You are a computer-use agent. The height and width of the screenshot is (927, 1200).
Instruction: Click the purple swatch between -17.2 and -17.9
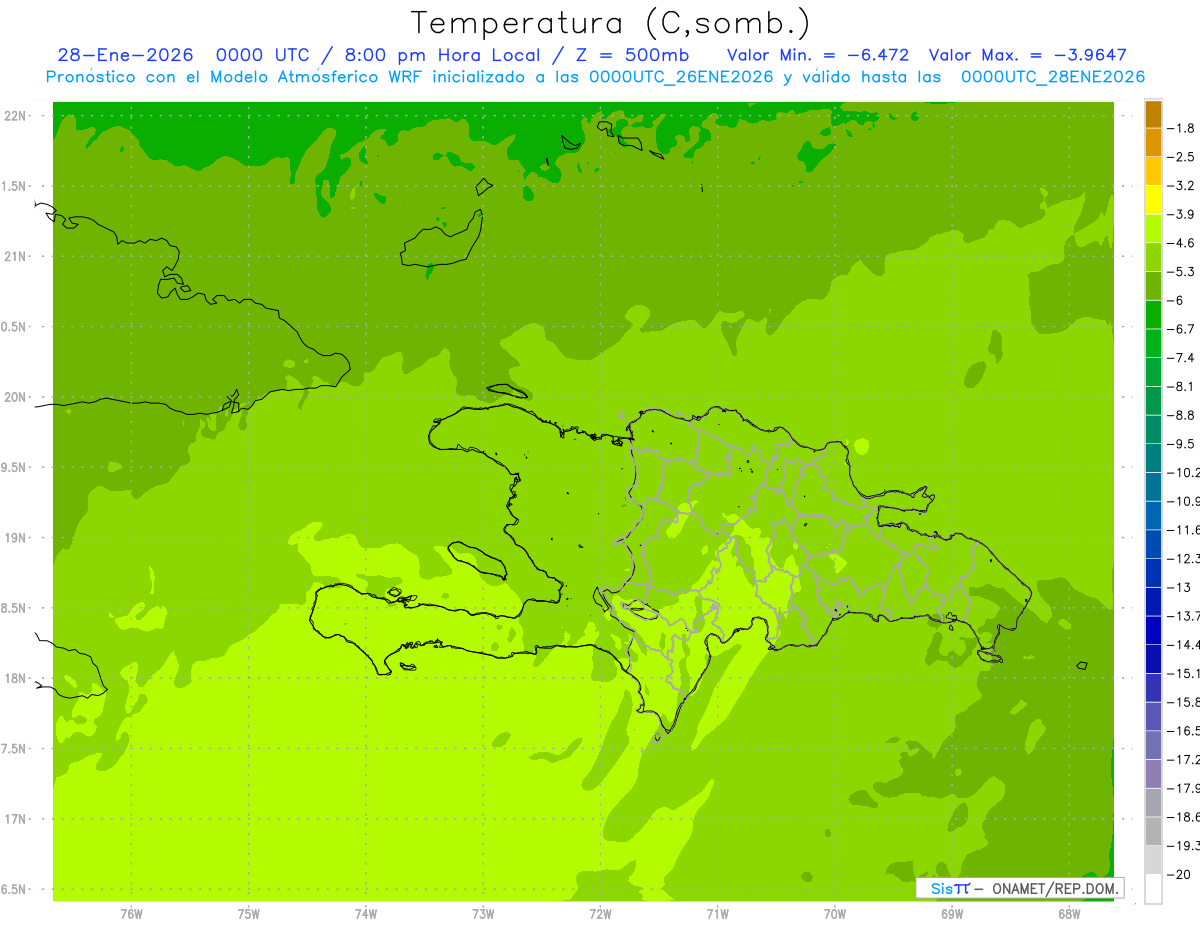(1153, 774)
